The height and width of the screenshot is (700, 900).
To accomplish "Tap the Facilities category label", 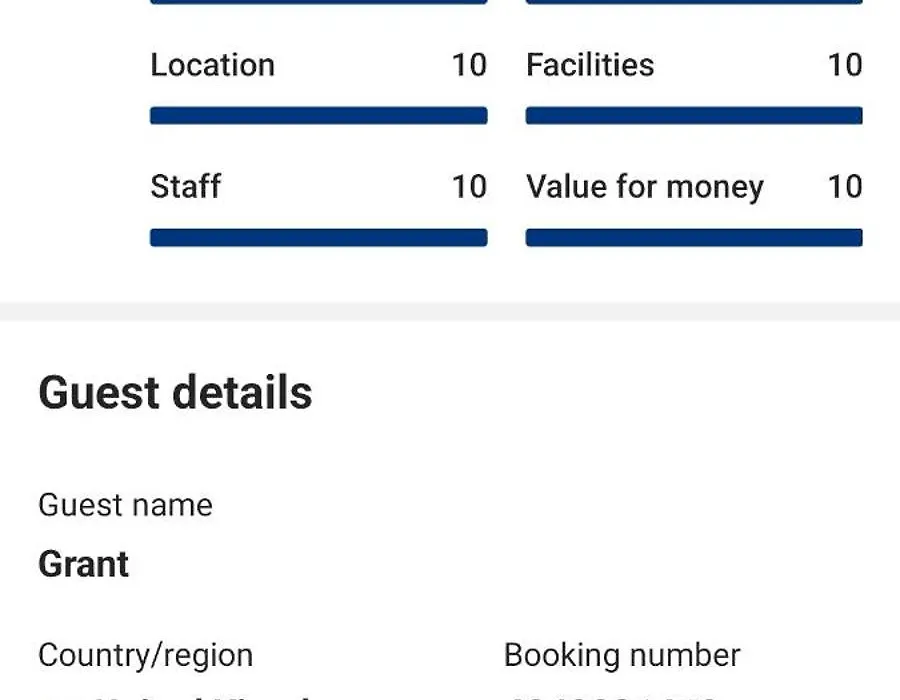I will point(590,65).
